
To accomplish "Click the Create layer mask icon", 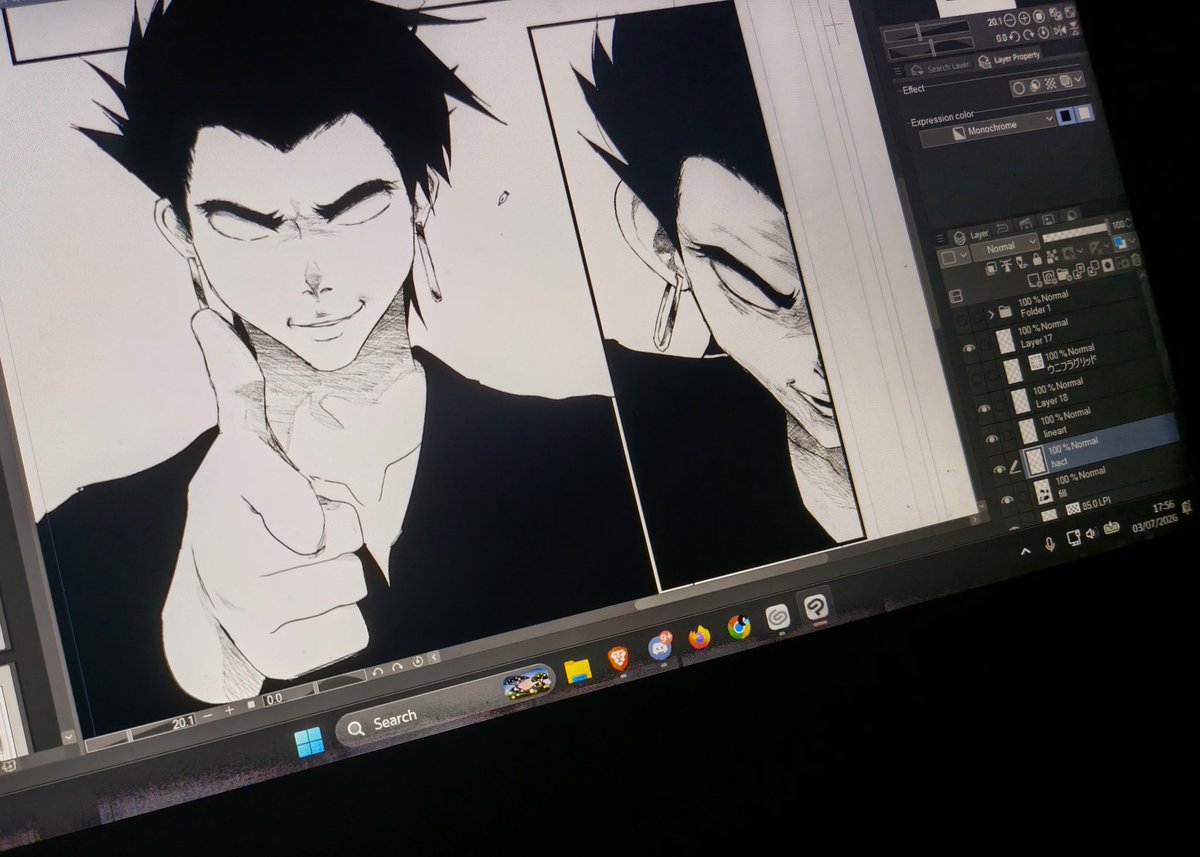I will (1108, 265).
